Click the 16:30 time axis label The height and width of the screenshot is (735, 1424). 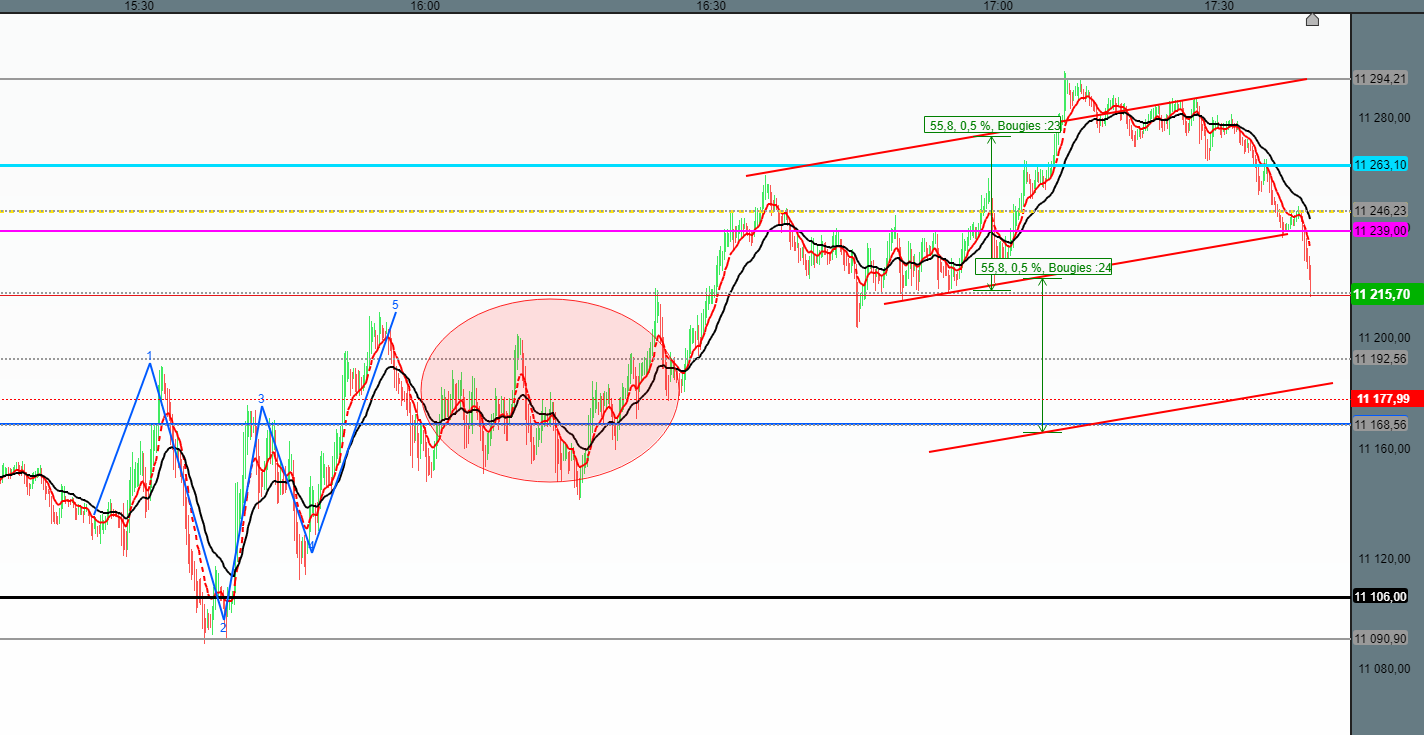711,6
